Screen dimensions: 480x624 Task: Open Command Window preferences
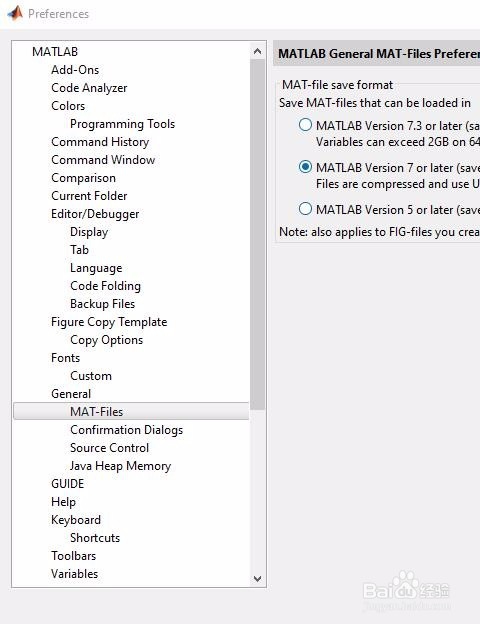pos(103,160)
